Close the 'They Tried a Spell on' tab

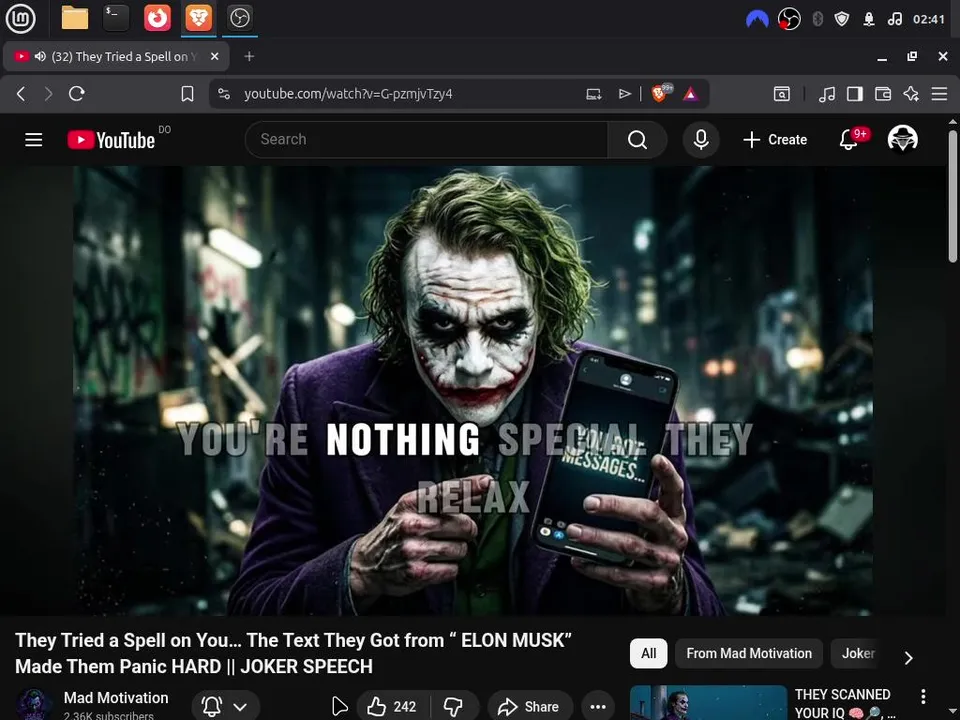click(214, 56)
